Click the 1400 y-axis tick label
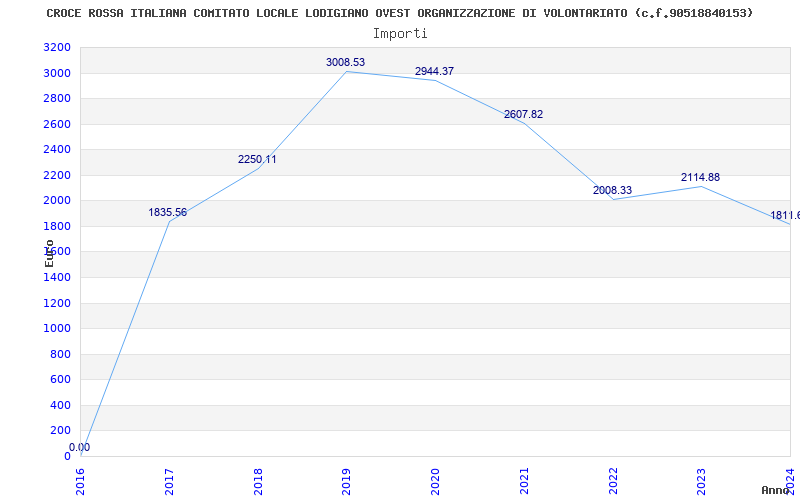The height and width of the screenshot is (500, 800). coord(57,278)
